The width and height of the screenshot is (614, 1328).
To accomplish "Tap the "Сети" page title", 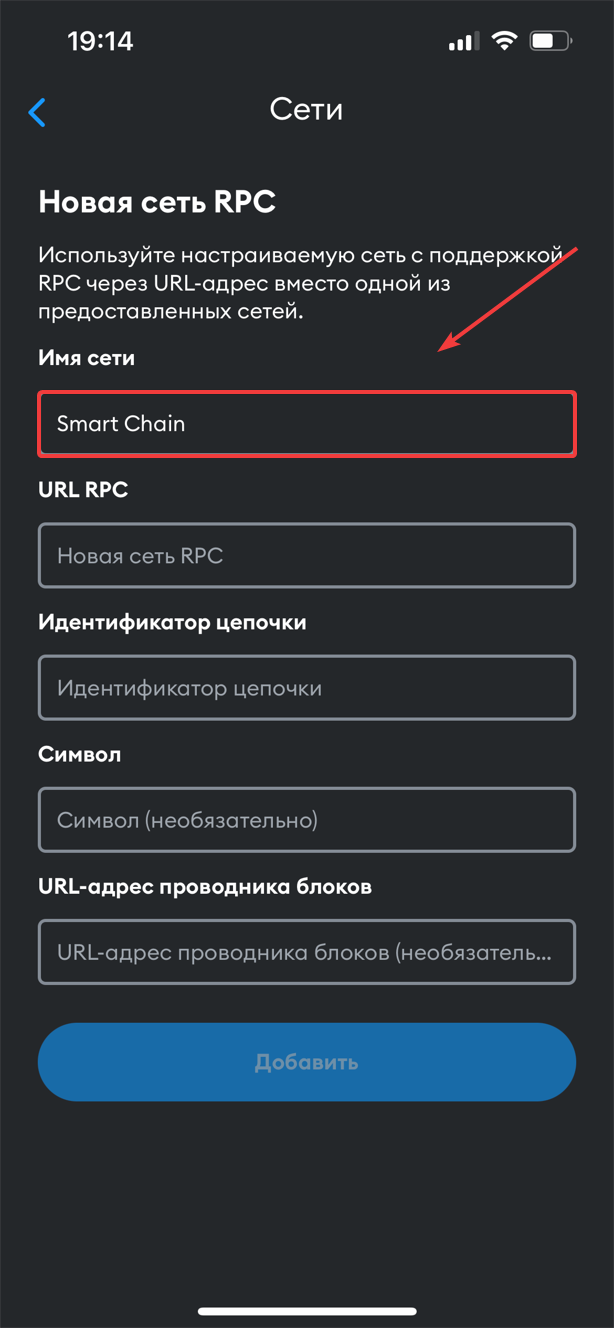I will (x=306, y=109).
